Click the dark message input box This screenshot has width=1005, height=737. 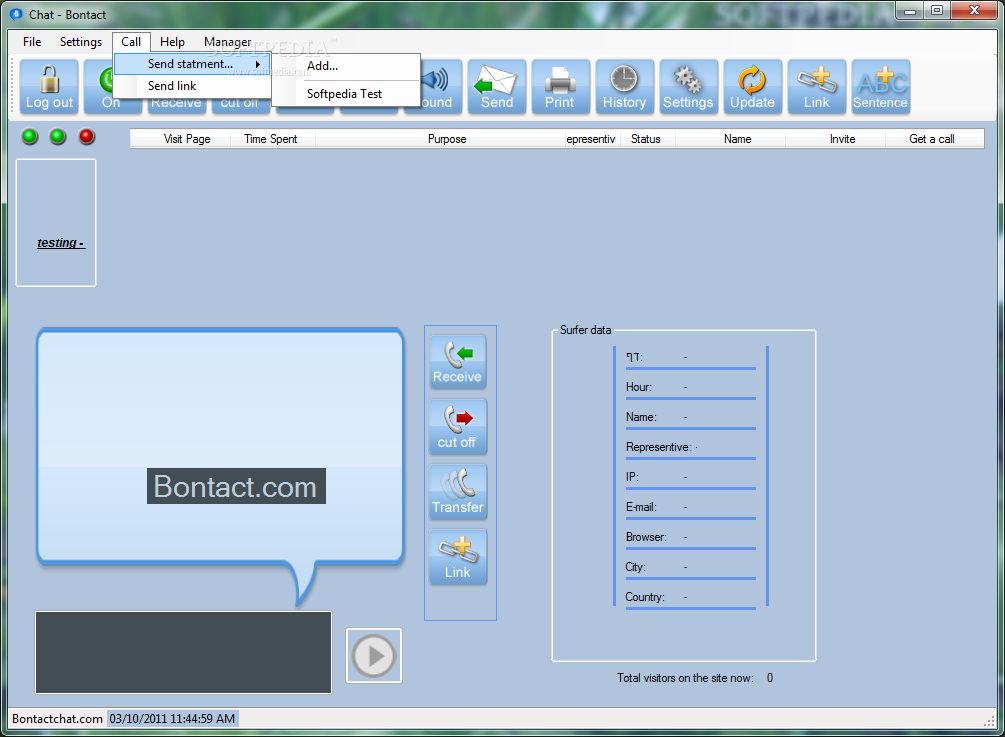tap(183, 652)
